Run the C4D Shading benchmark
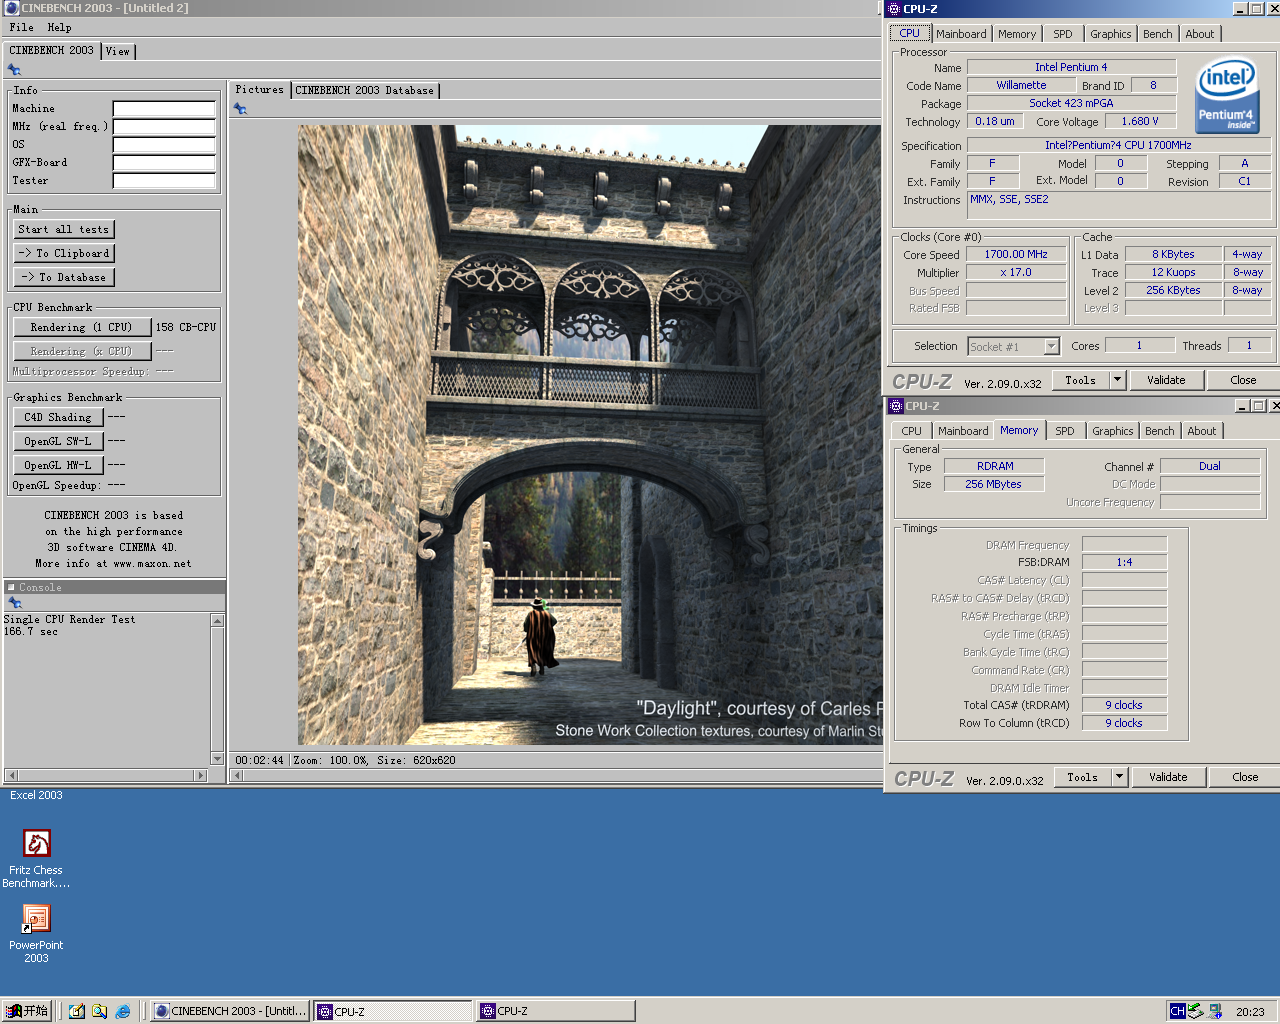Viewport: 1280px width, 1024px height. [x=58, y=417]
